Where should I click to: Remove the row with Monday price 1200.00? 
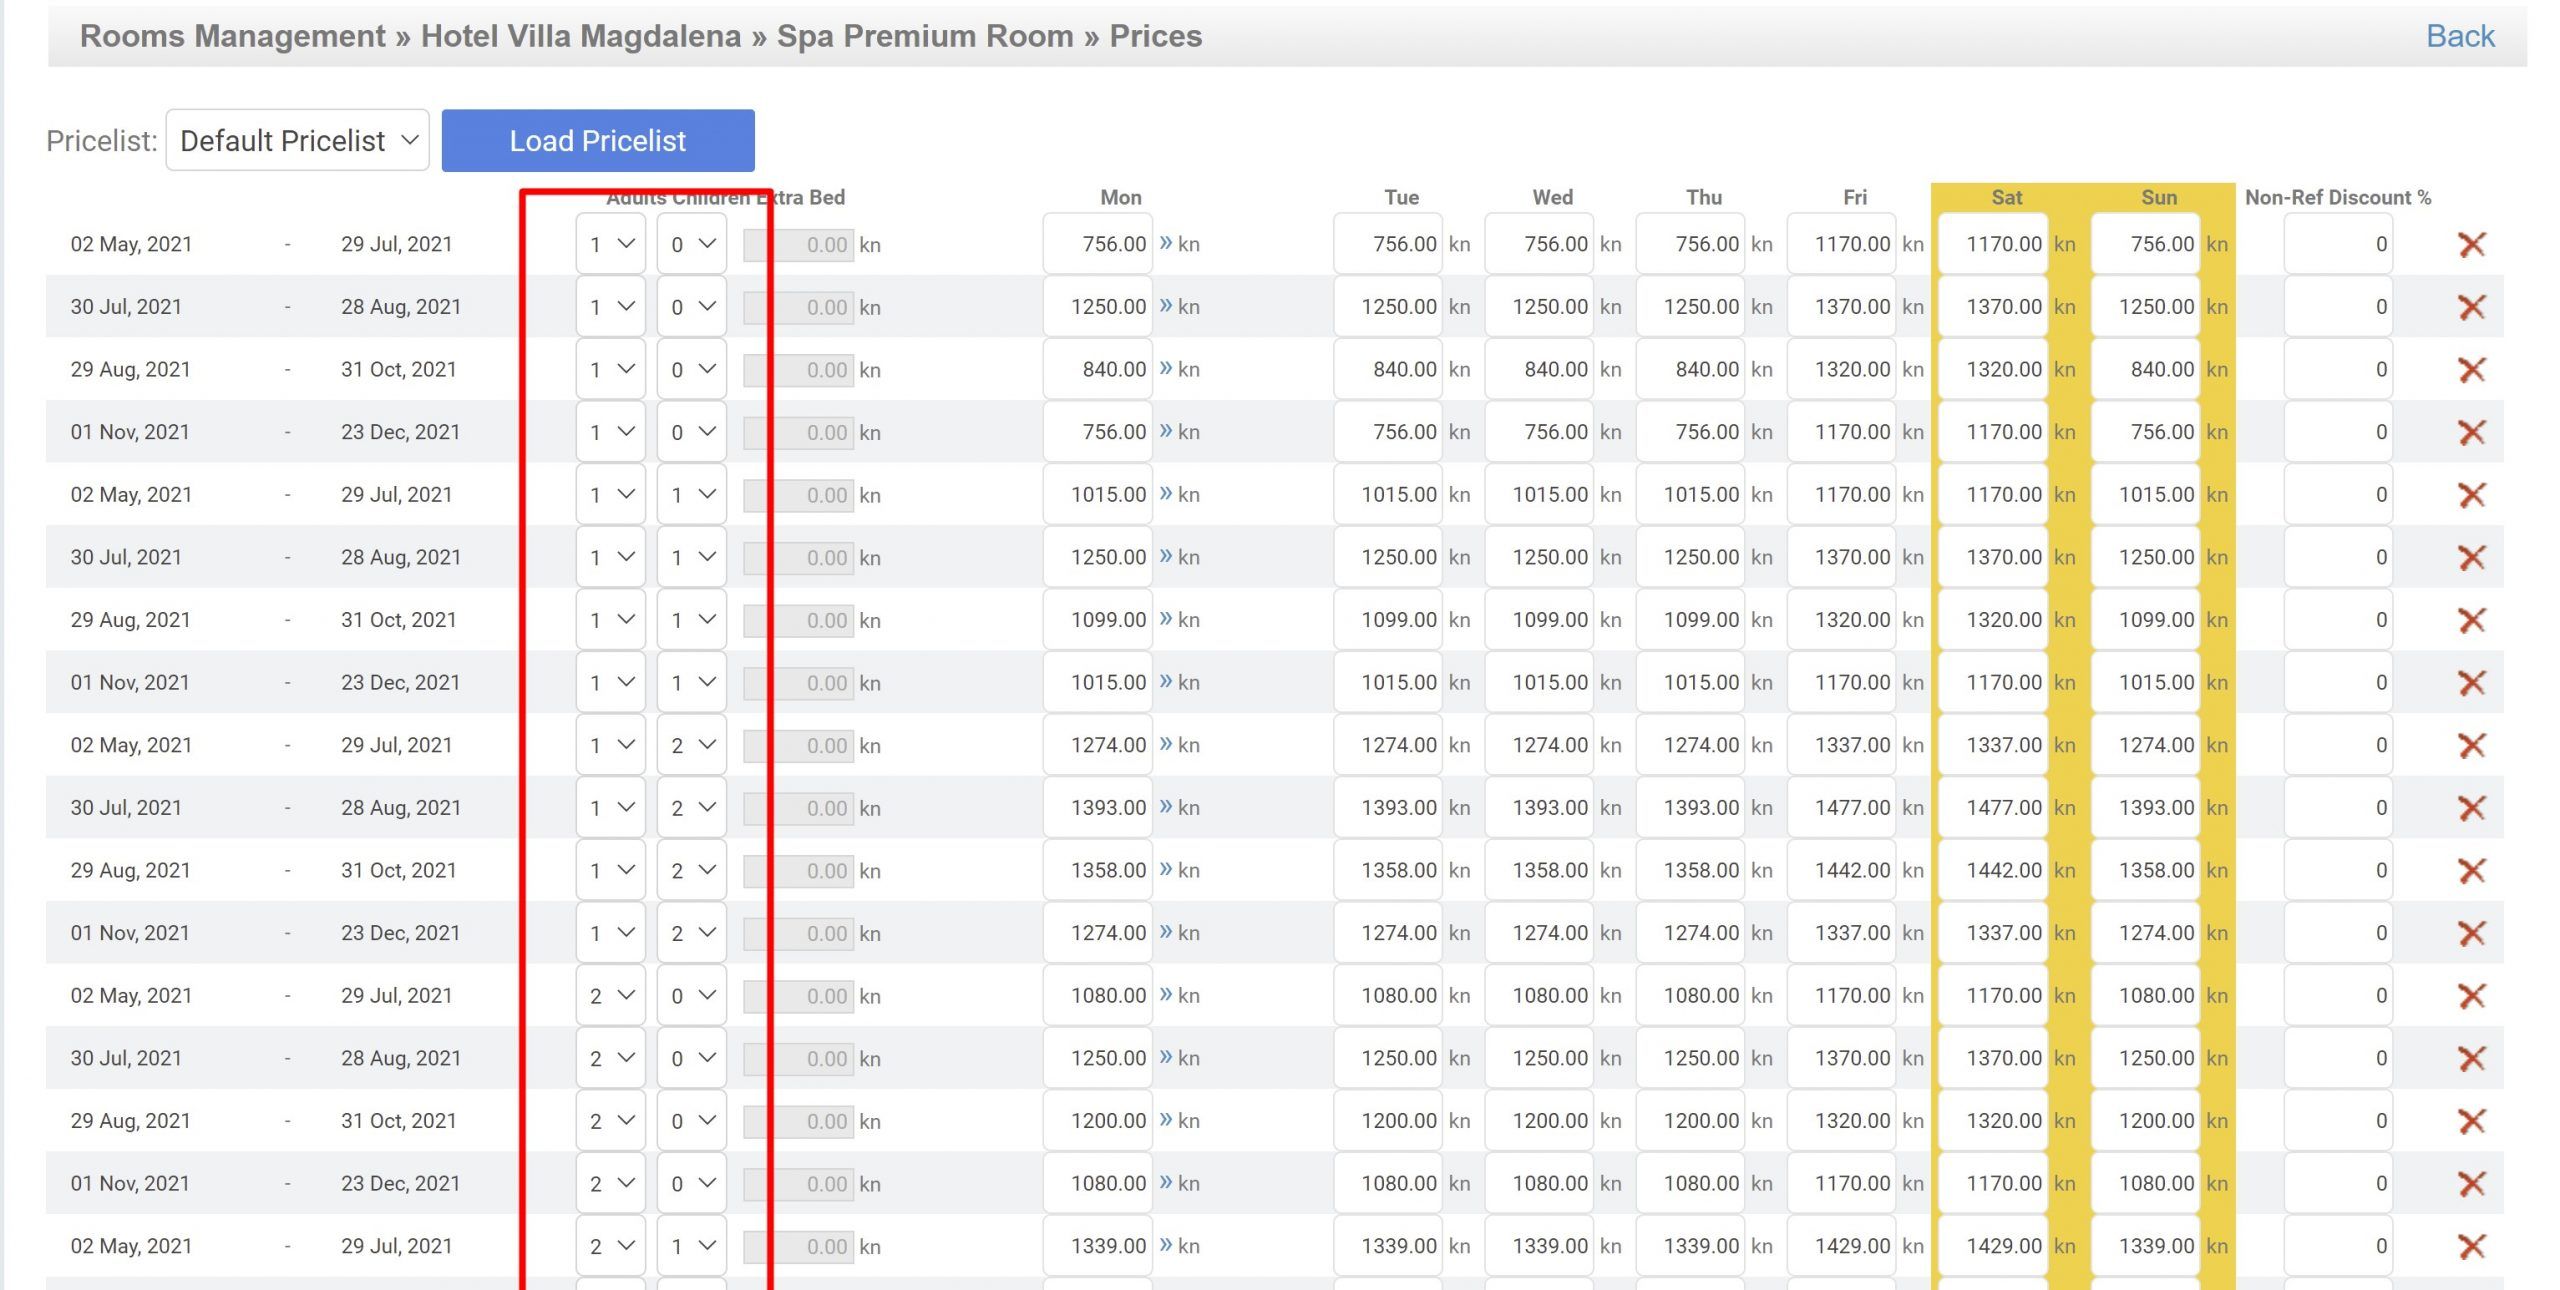tap(2471, 1121)
